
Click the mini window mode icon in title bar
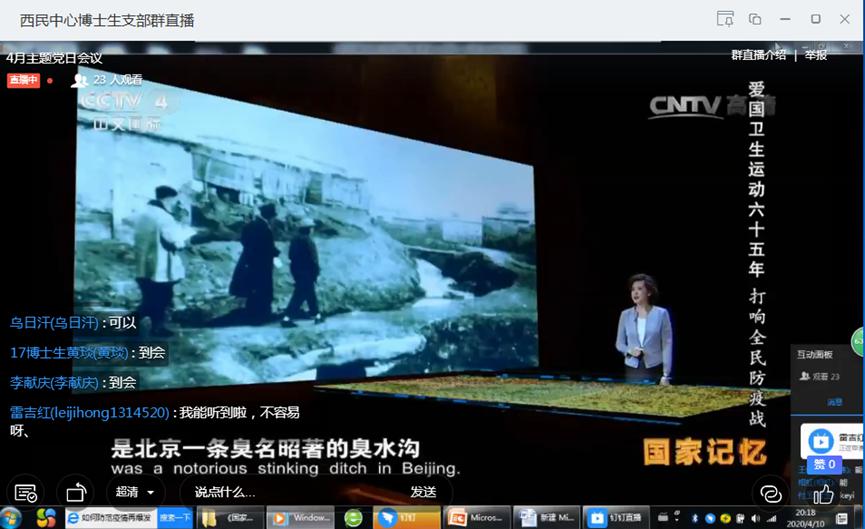[x=755, y=19]
